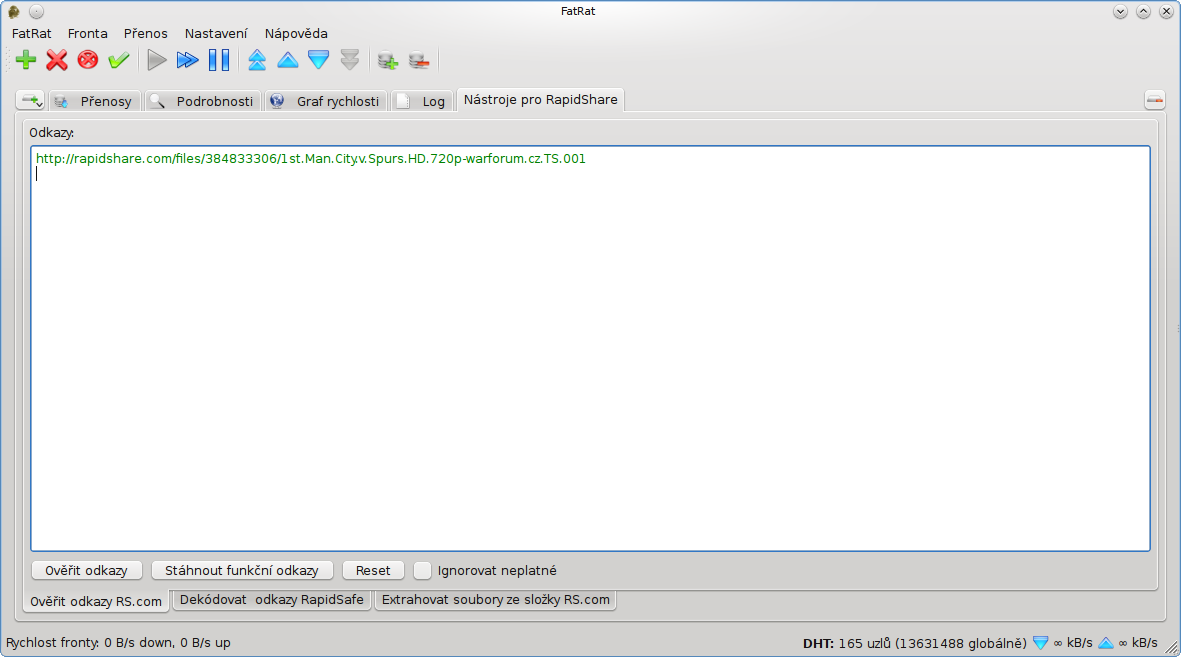Switch to the Podrobnosti tab
The height and width of the screenshot is (657, 1181).
(x=203, y=101)
